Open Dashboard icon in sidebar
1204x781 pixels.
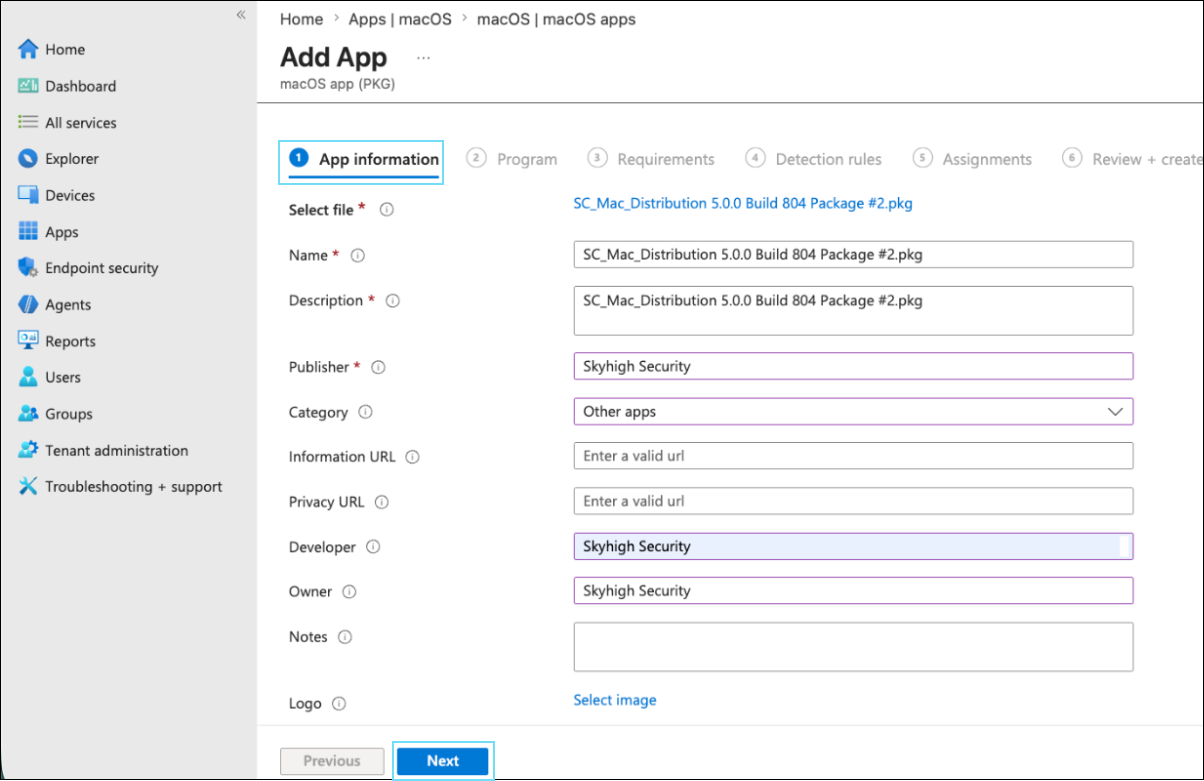[28, 86]
